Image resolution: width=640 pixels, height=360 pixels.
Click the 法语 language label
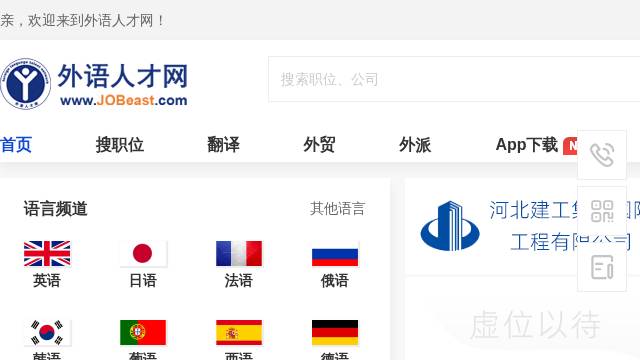(x=239, y=280)
